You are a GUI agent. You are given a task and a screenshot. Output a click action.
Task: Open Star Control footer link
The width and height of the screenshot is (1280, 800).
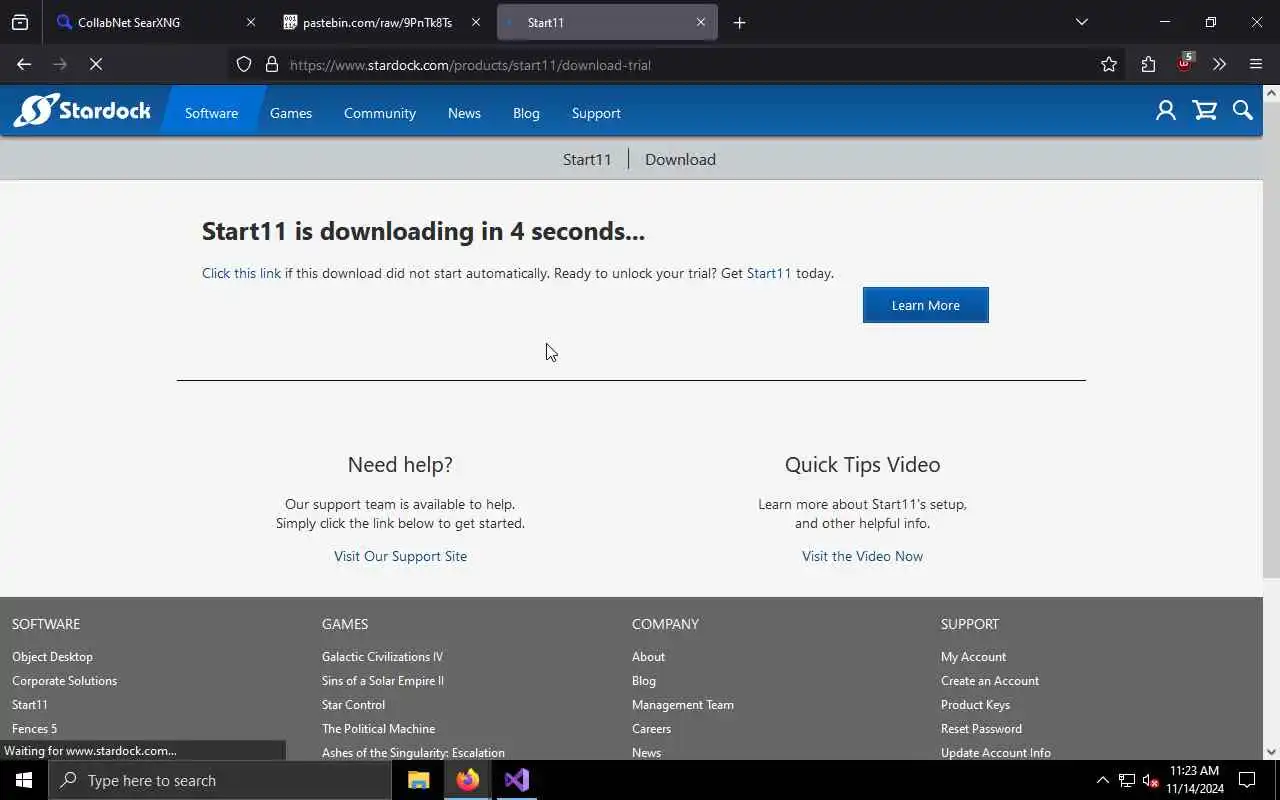353,705
